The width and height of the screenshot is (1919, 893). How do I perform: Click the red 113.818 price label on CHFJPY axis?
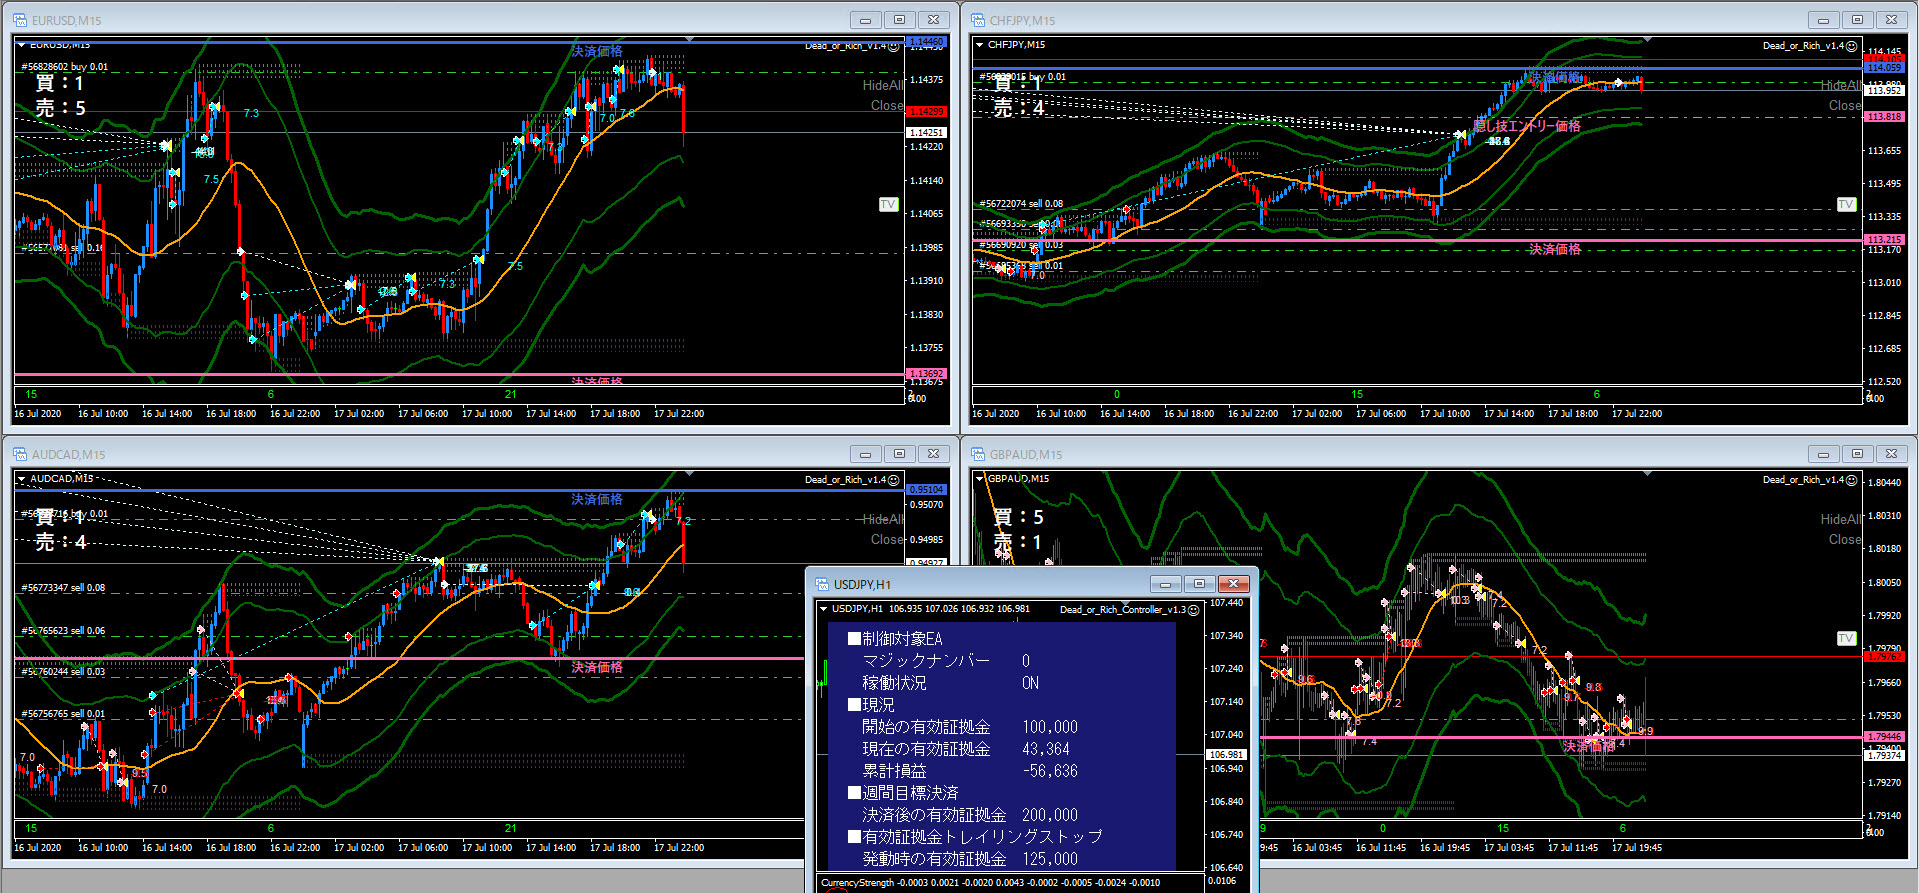pos(1884,117)
